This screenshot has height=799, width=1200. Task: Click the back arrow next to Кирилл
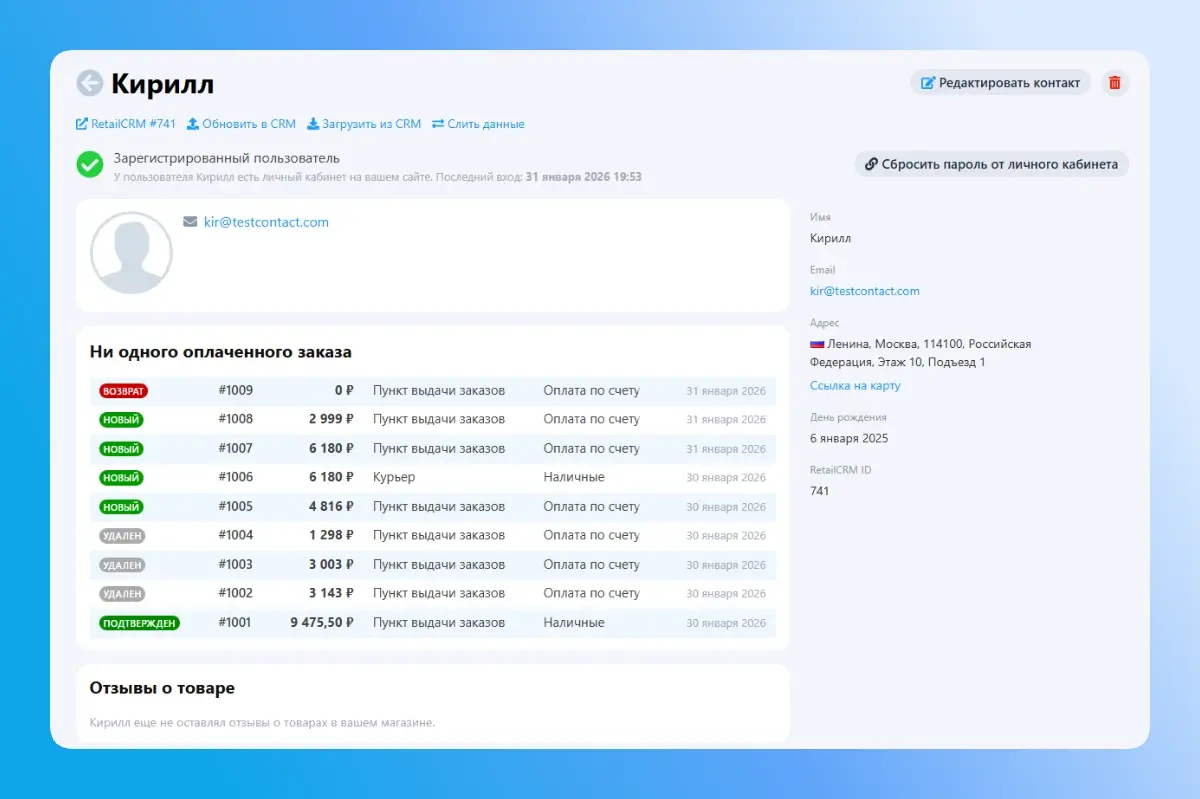click(x=90, y=83)
